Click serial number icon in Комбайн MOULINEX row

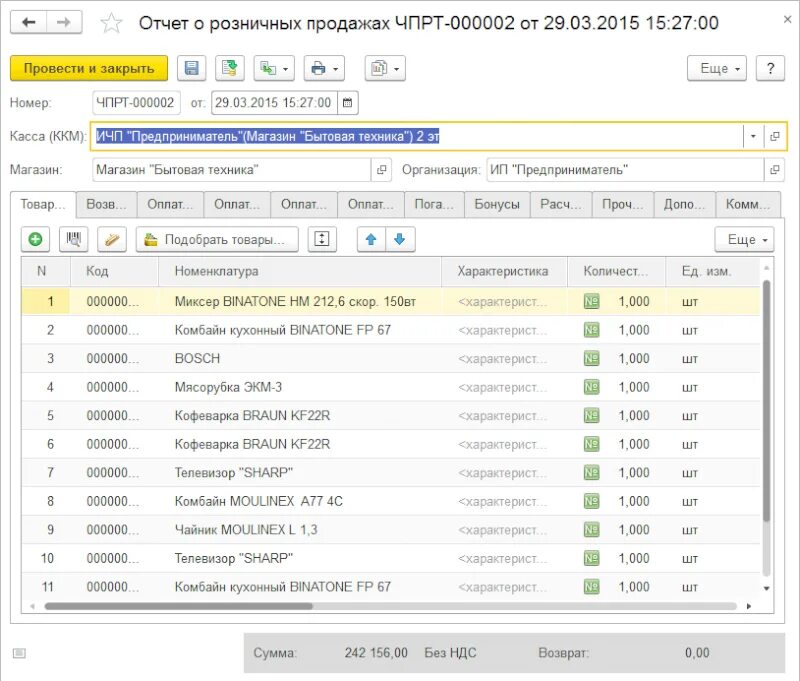click(x=591, y=502)
